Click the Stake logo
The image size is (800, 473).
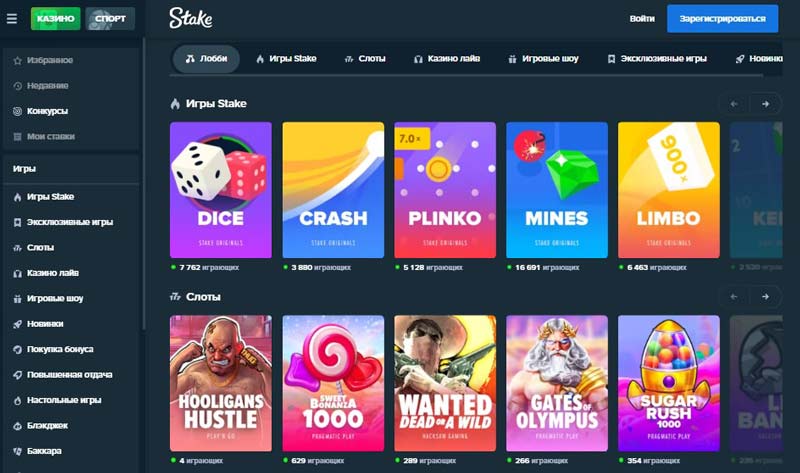coord(191,18)
